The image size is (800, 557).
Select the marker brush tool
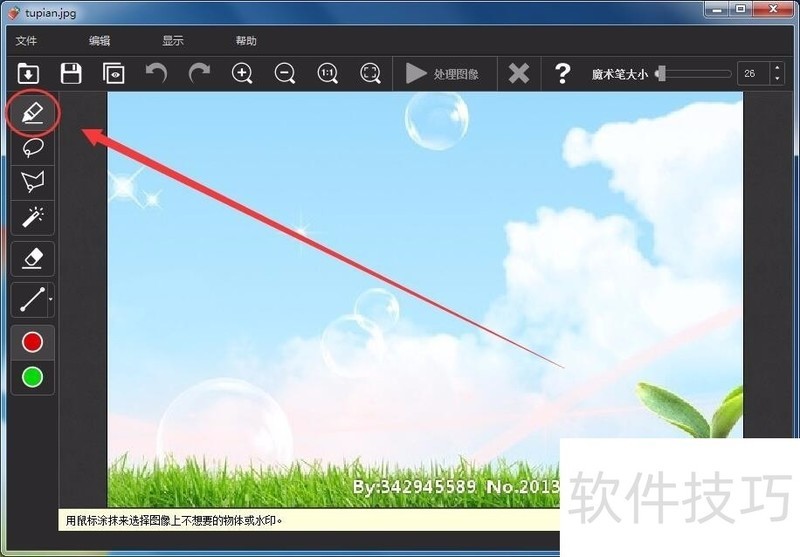pos(33,113)
